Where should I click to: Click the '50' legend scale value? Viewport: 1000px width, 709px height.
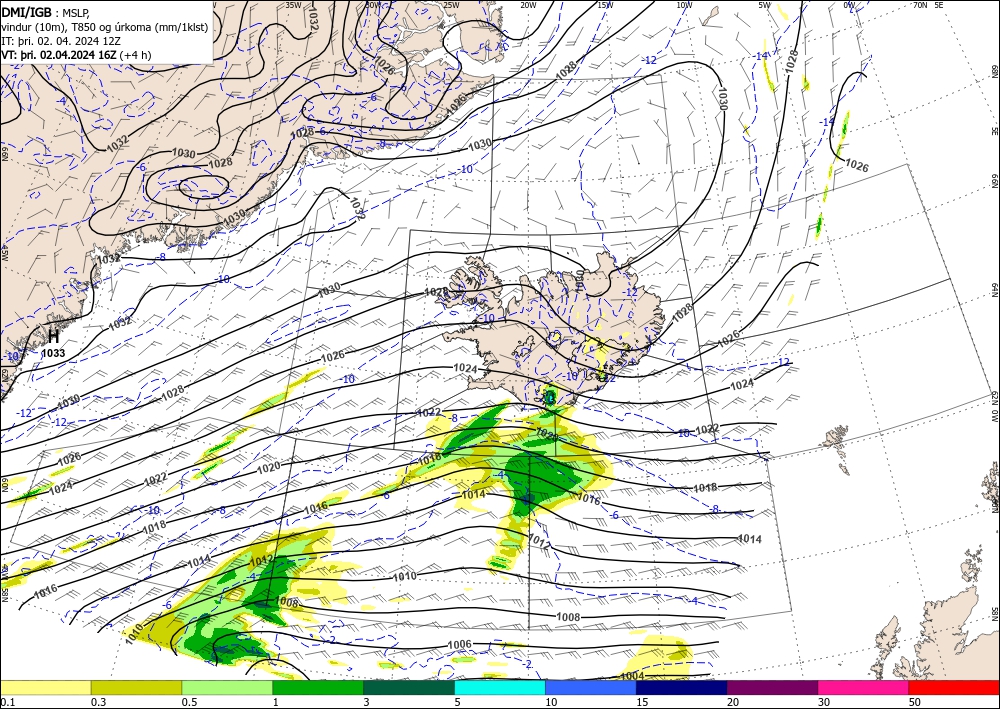(915, 702)
